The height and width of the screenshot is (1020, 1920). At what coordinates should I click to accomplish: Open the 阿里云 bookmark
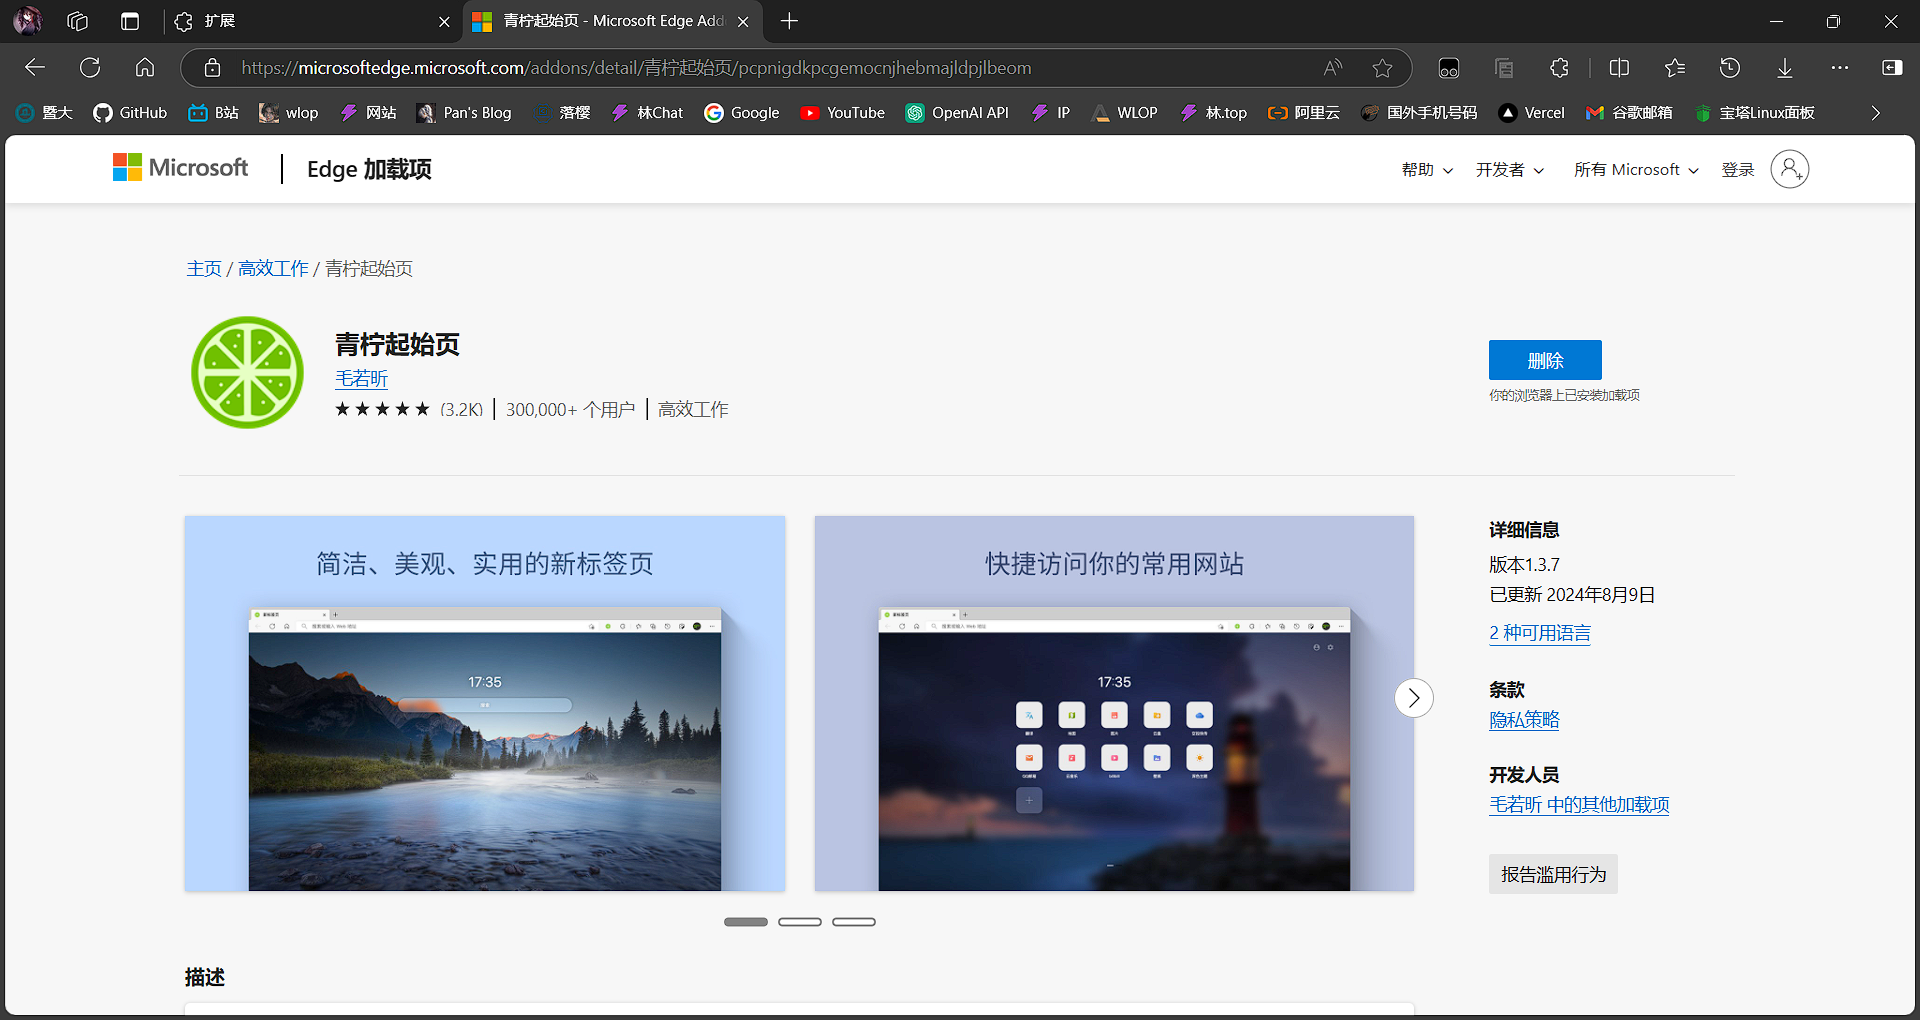1304,113
